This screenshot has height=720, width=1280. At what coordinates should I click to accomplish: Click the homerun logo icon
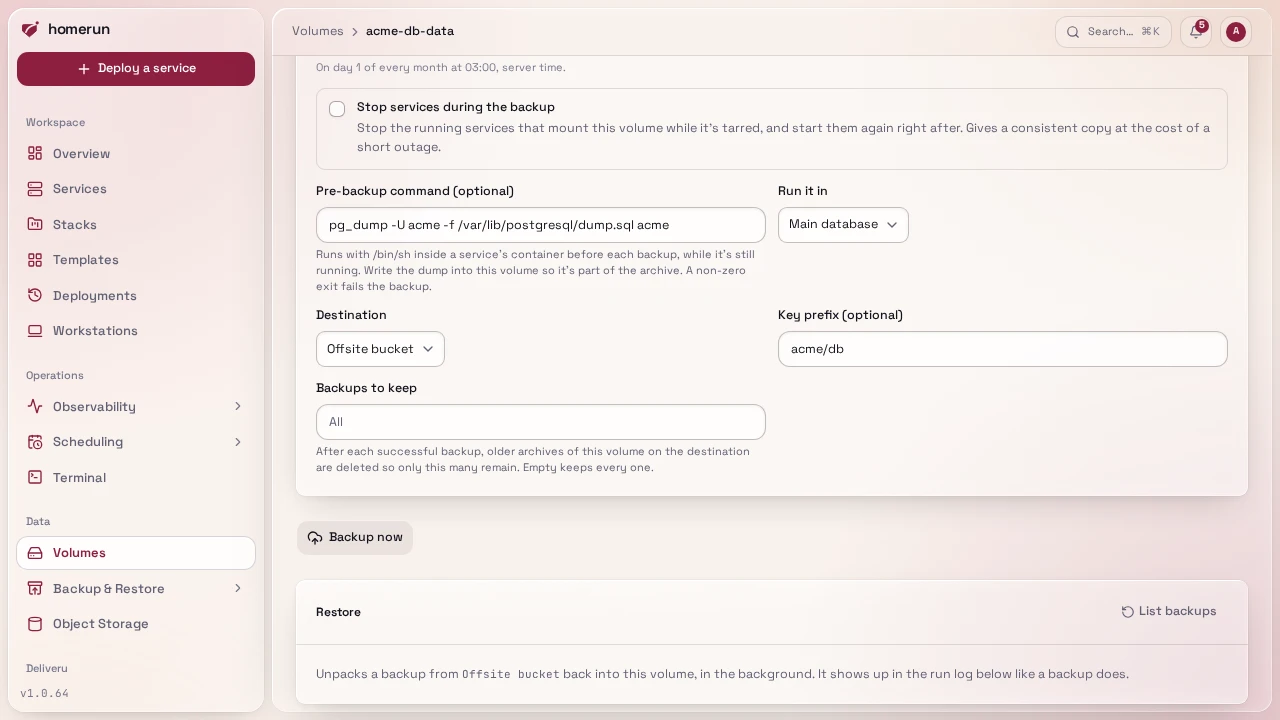[x=30, y=29]
